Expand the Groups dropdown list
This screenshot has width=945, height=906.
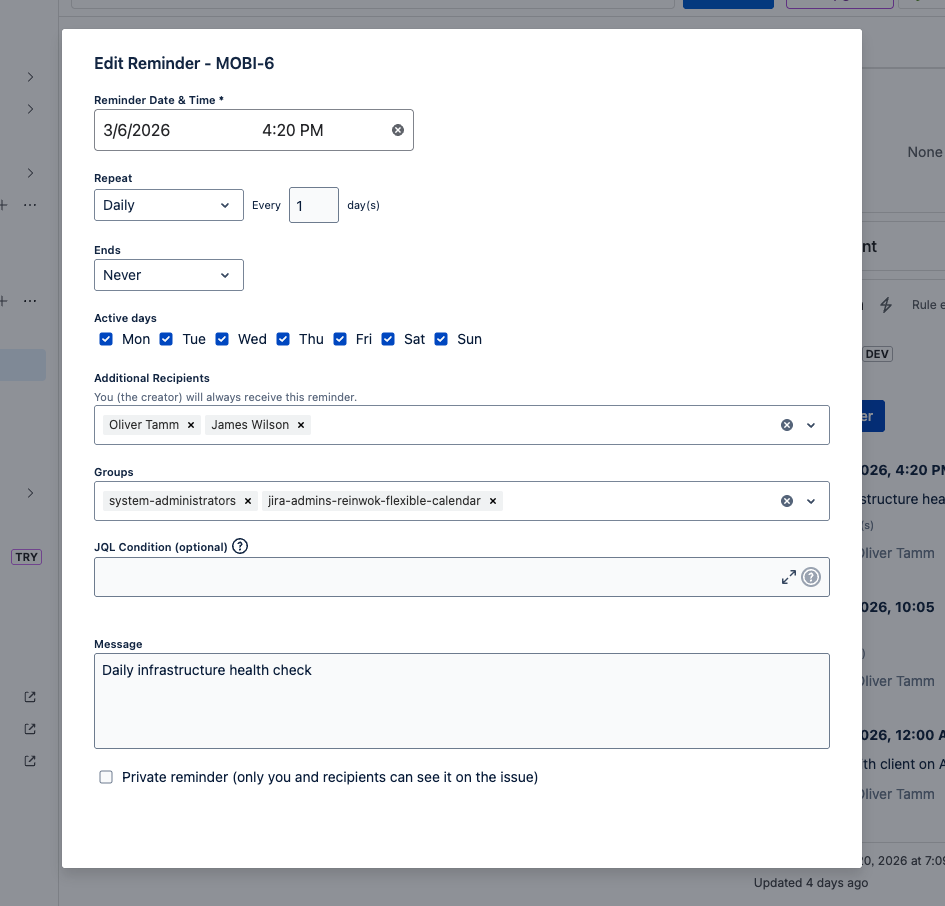(811, 501)
